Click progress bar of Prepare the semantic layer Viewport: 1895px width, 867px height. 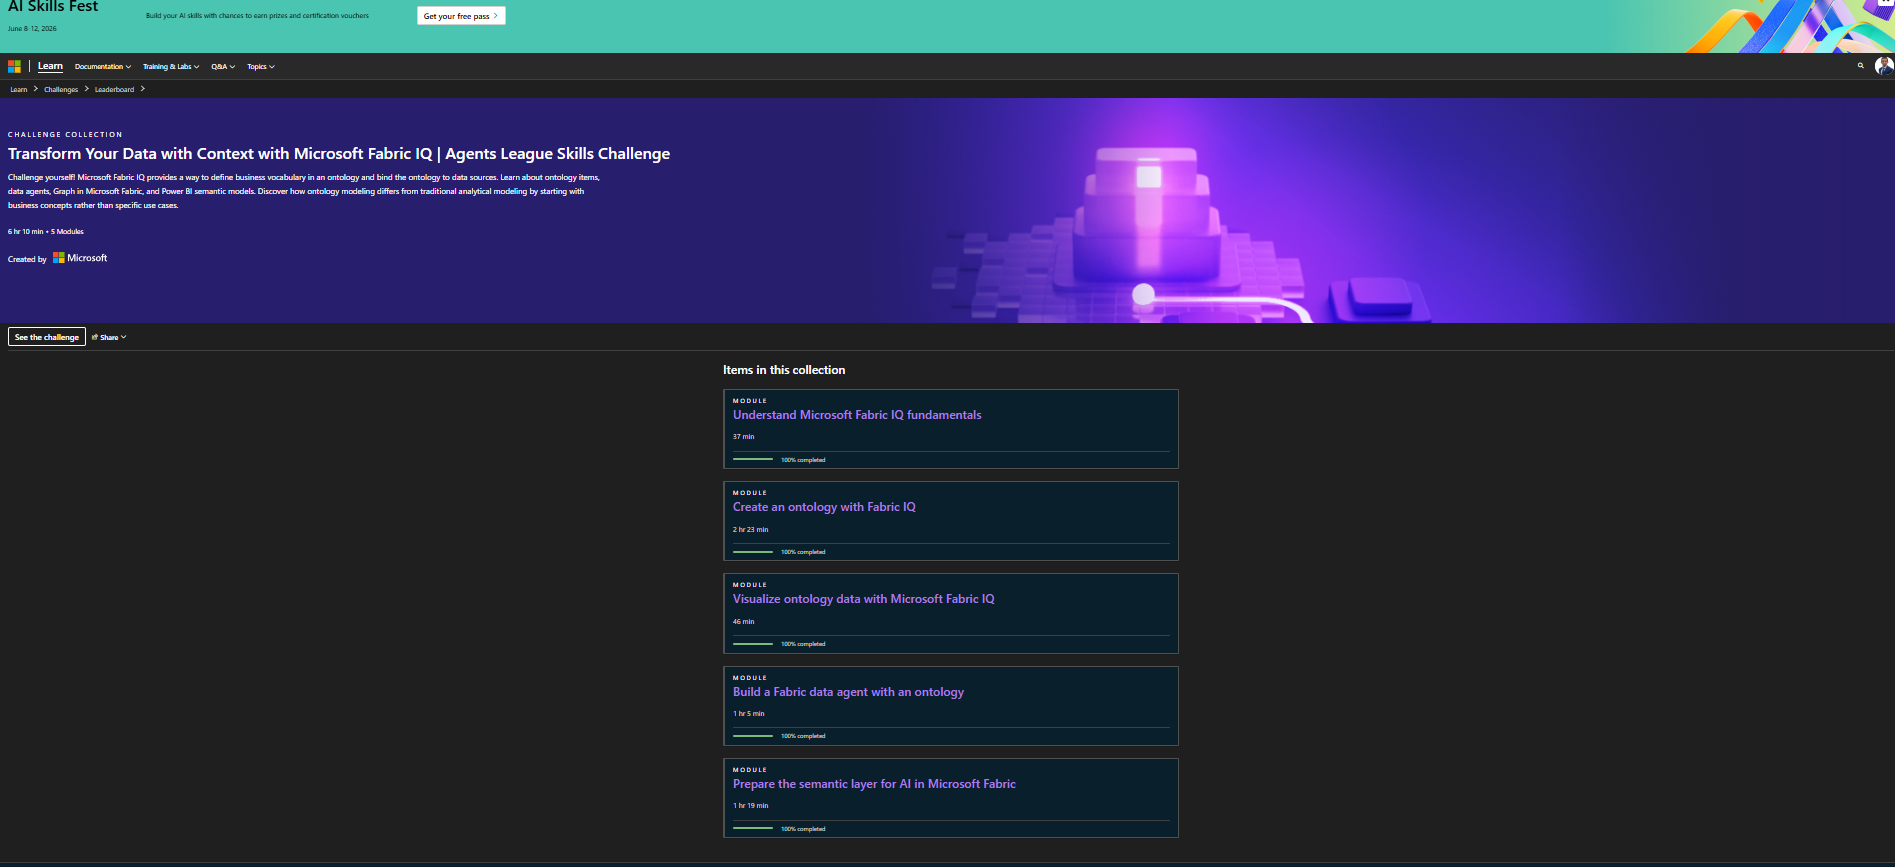pyautogui.click(x=753, y=828)
